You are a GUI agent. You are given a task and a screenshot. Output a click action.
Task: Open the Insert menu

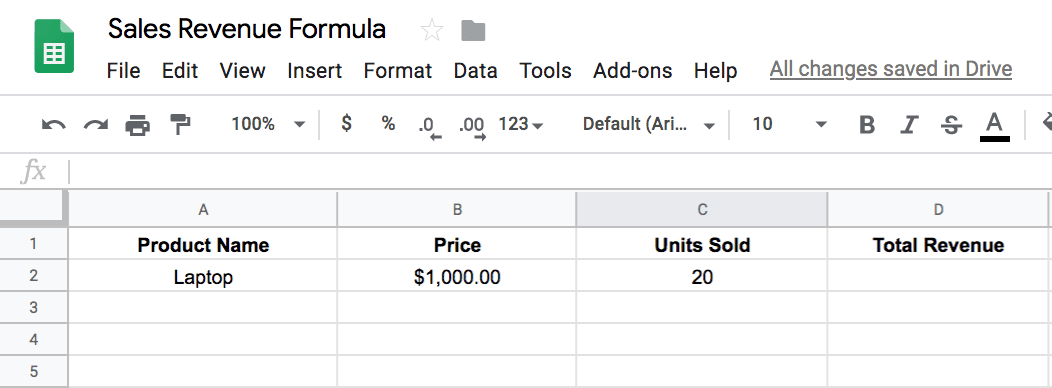coord(315,70)
